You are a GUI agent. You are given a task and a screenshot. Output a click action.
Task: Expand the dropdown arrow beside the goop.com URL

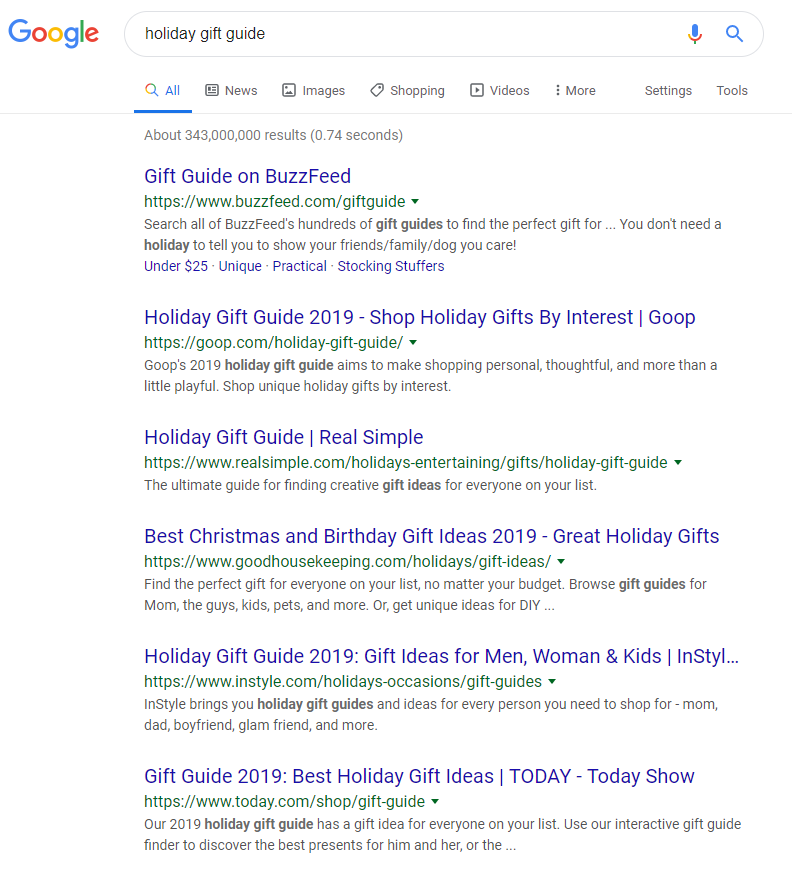coord(413,343)
